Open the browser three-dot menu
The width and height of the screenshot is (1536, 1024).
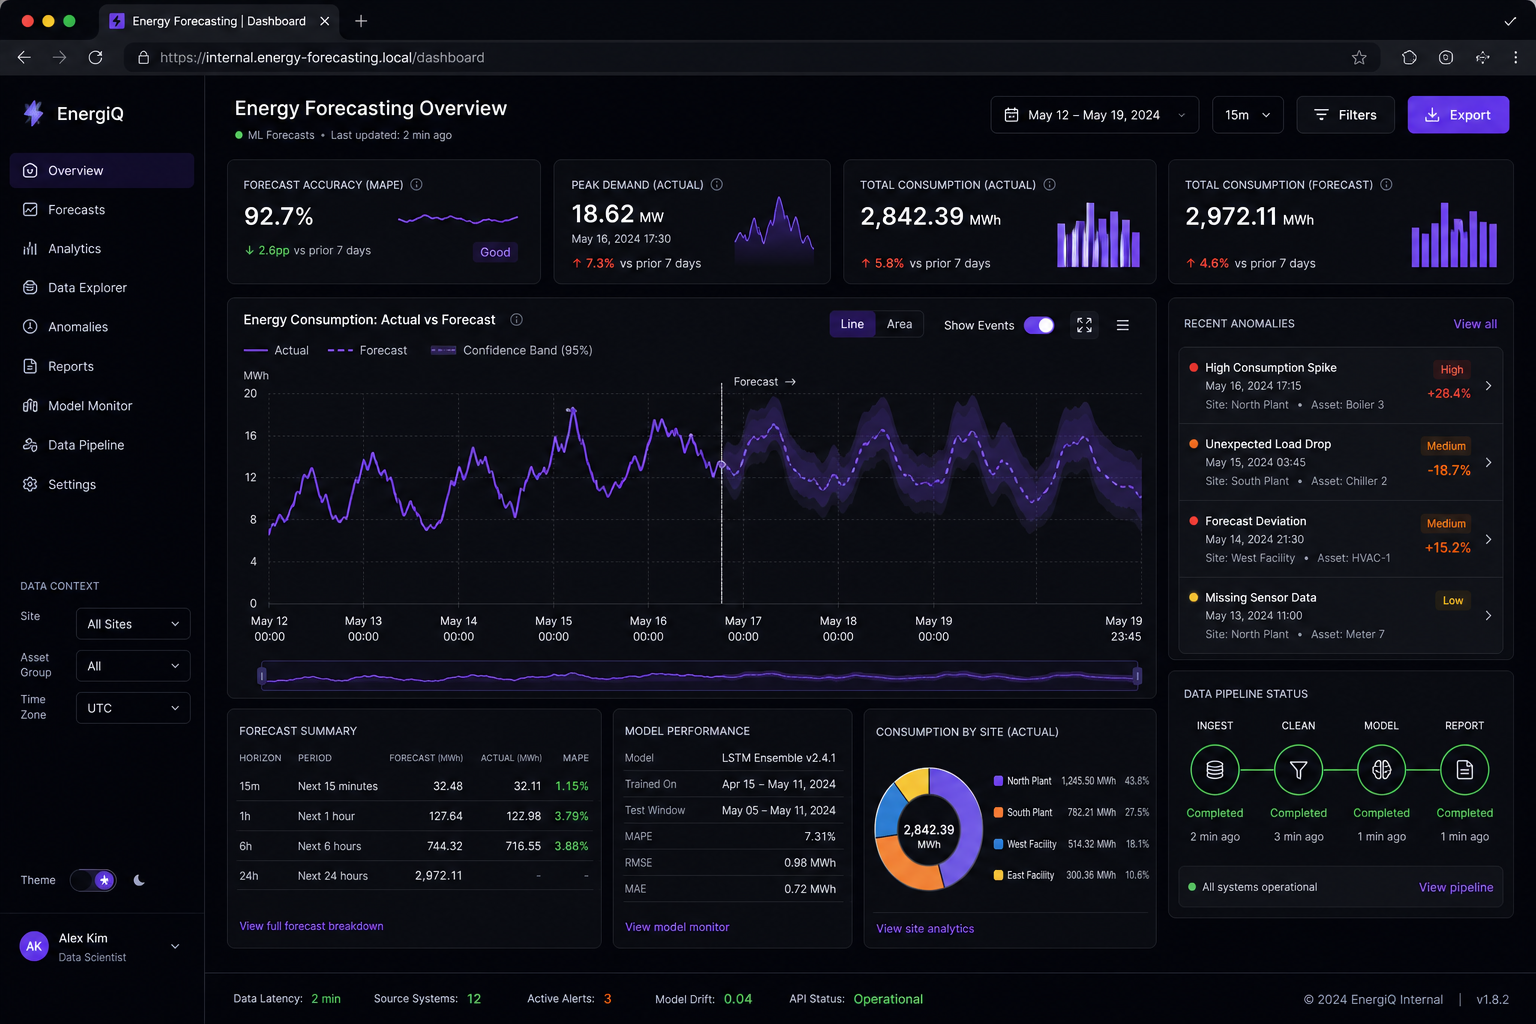1516,58
